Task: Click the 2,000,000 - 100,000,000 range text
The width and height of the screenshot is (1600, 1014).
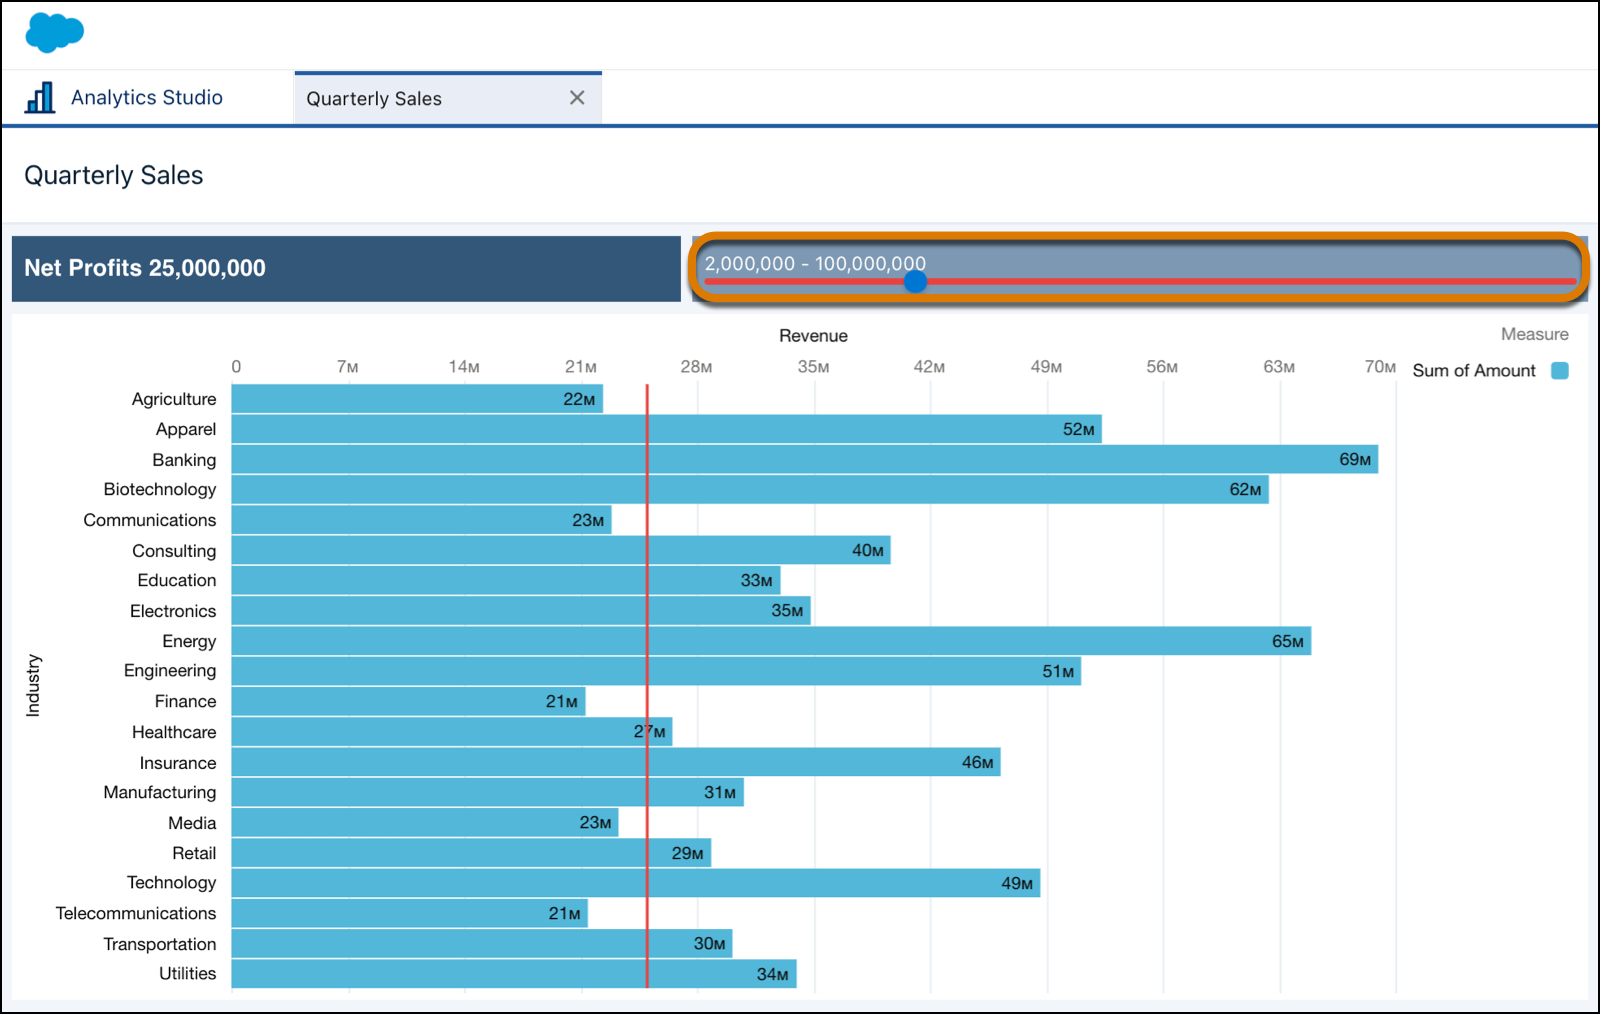Action: [x=815, y=263]
